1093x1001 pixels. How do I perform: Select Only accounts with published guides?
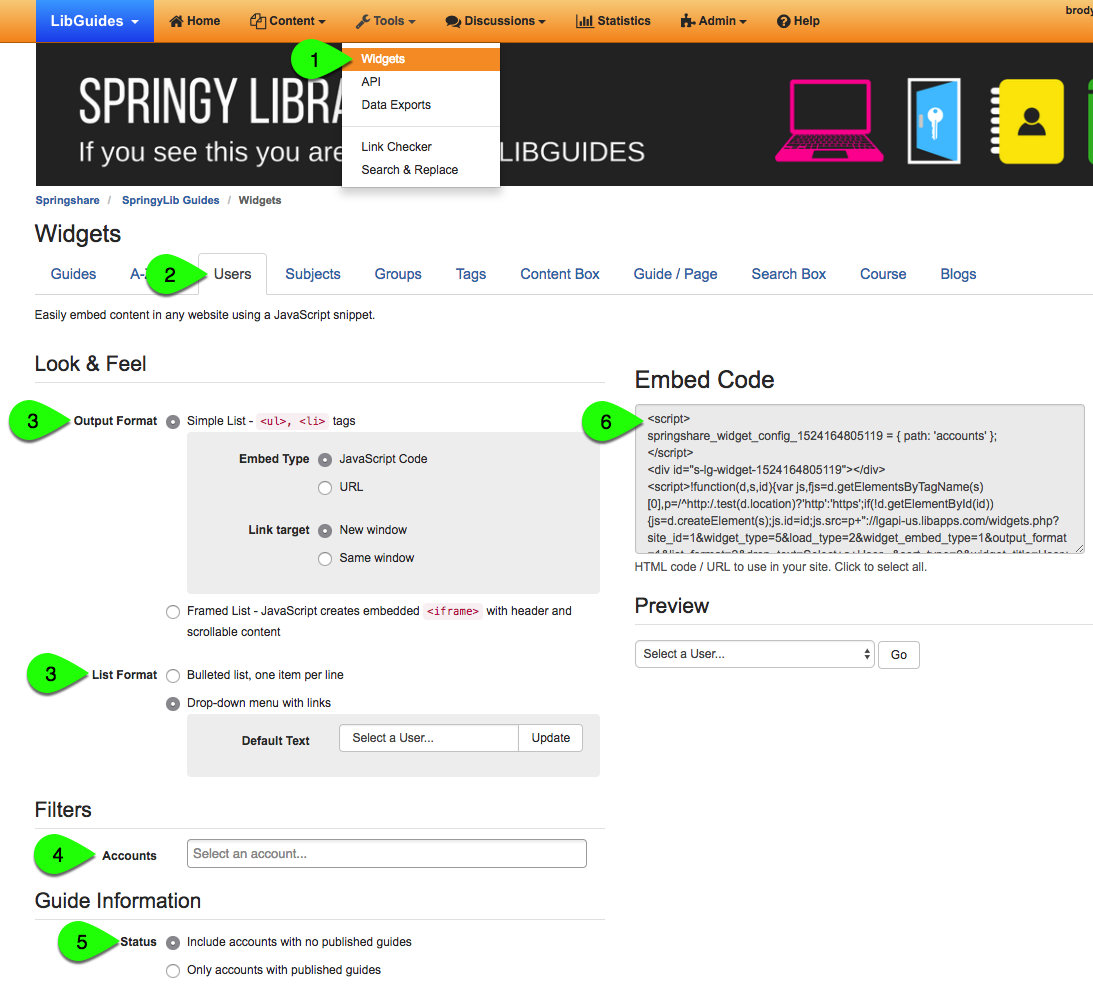173,971
